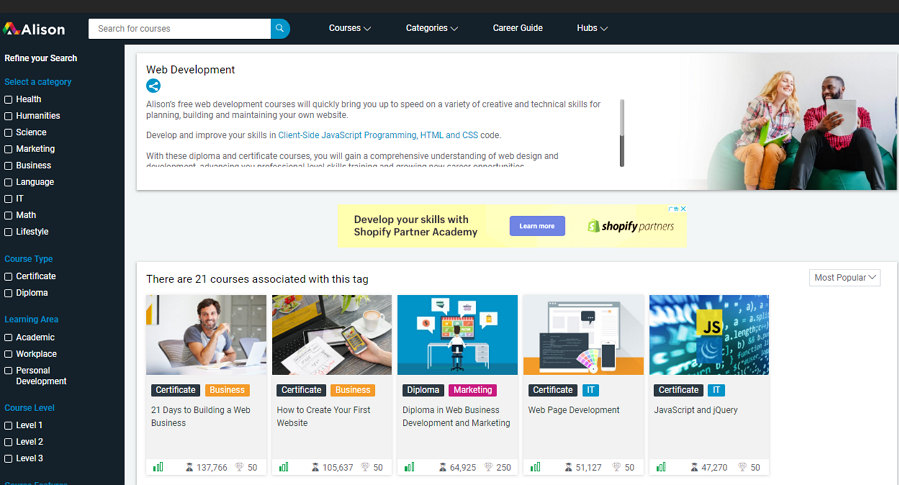
Task: Open the Most Popular sort dropdown
Action: point(845,277)
